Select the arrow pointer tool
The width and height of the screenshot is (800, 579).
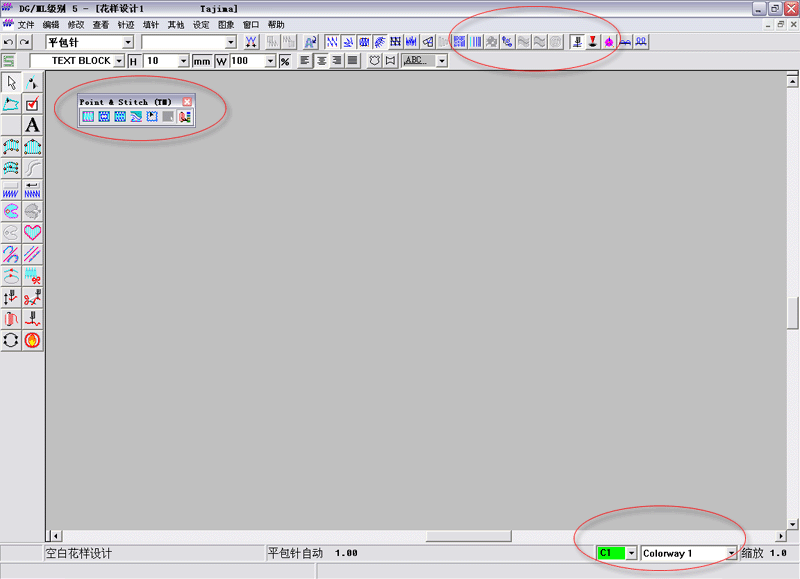[x=12, y=82]
